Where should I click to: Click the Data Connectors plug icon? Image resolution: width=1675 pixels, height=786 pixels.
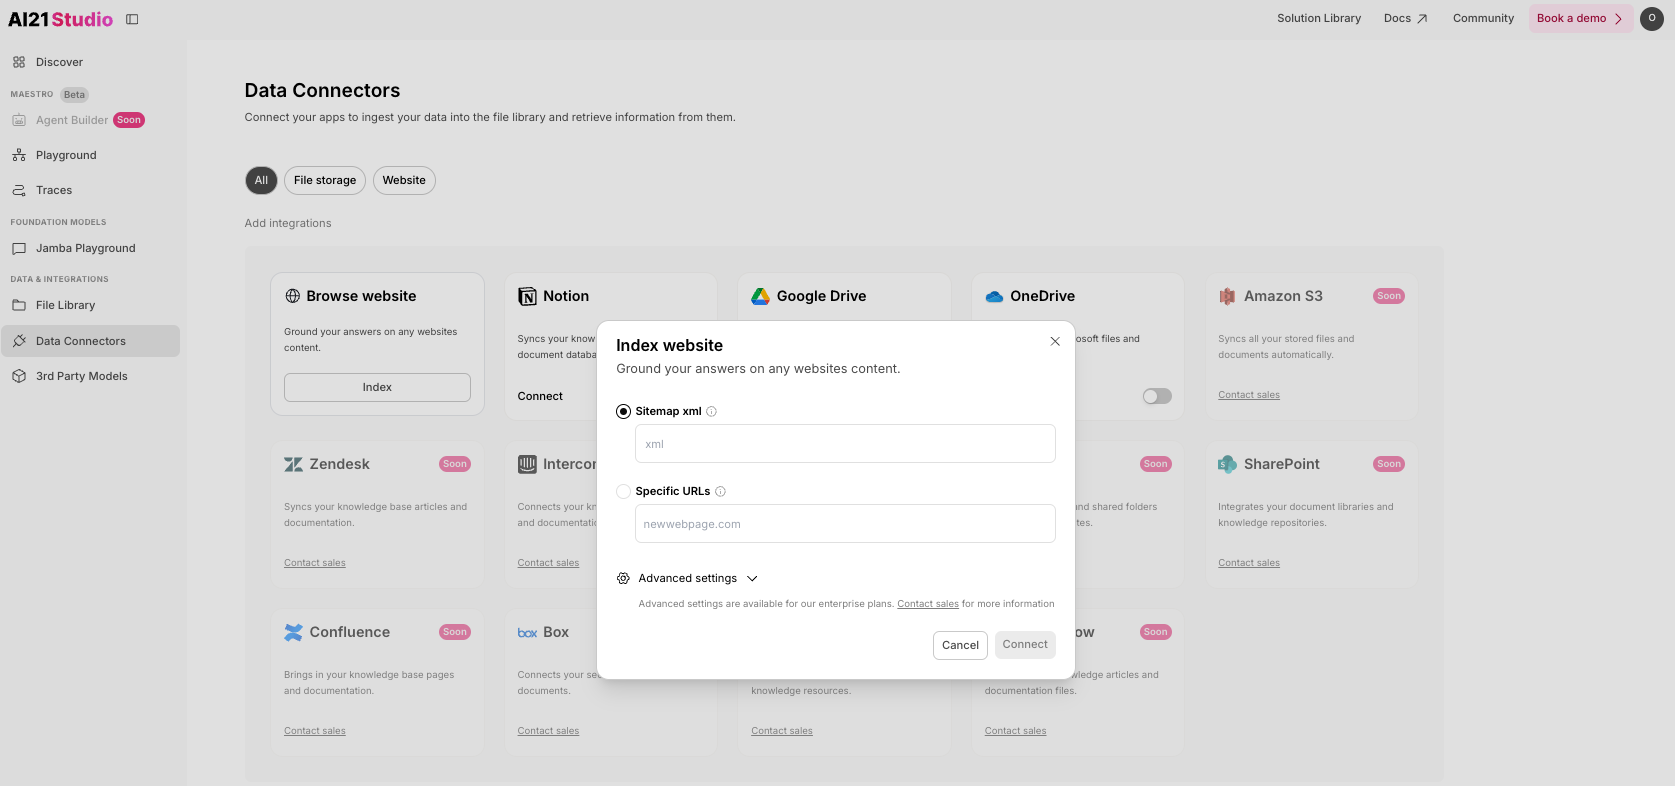19,341
